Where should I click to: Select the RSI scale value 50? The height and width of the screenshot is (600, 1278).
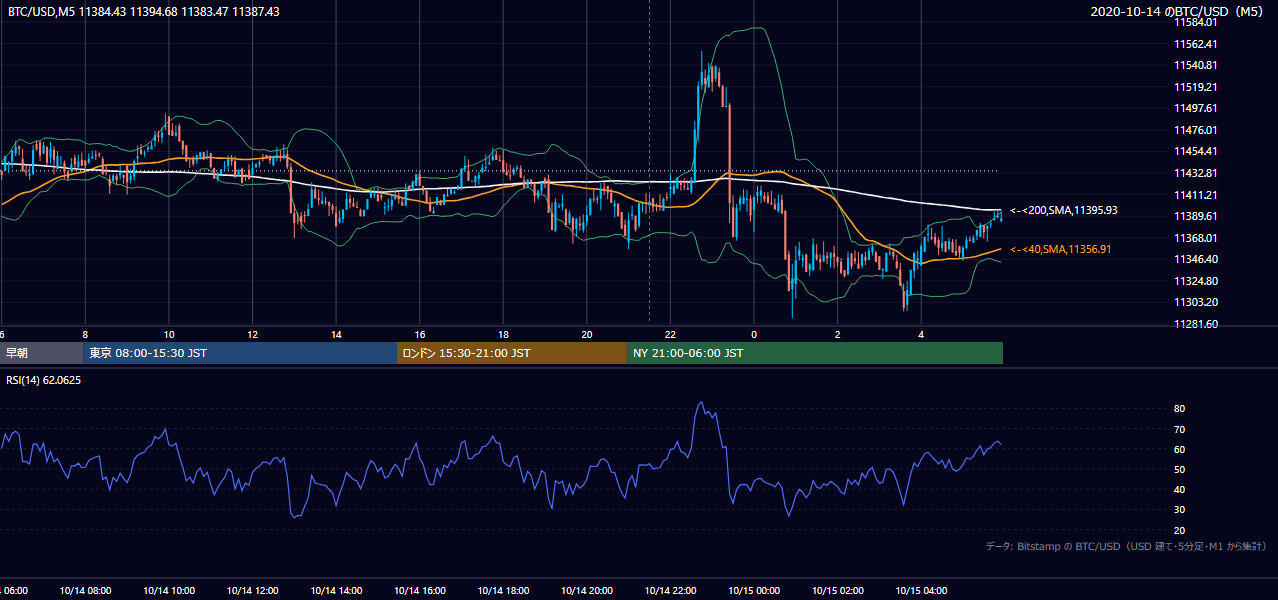[1180, 469]
